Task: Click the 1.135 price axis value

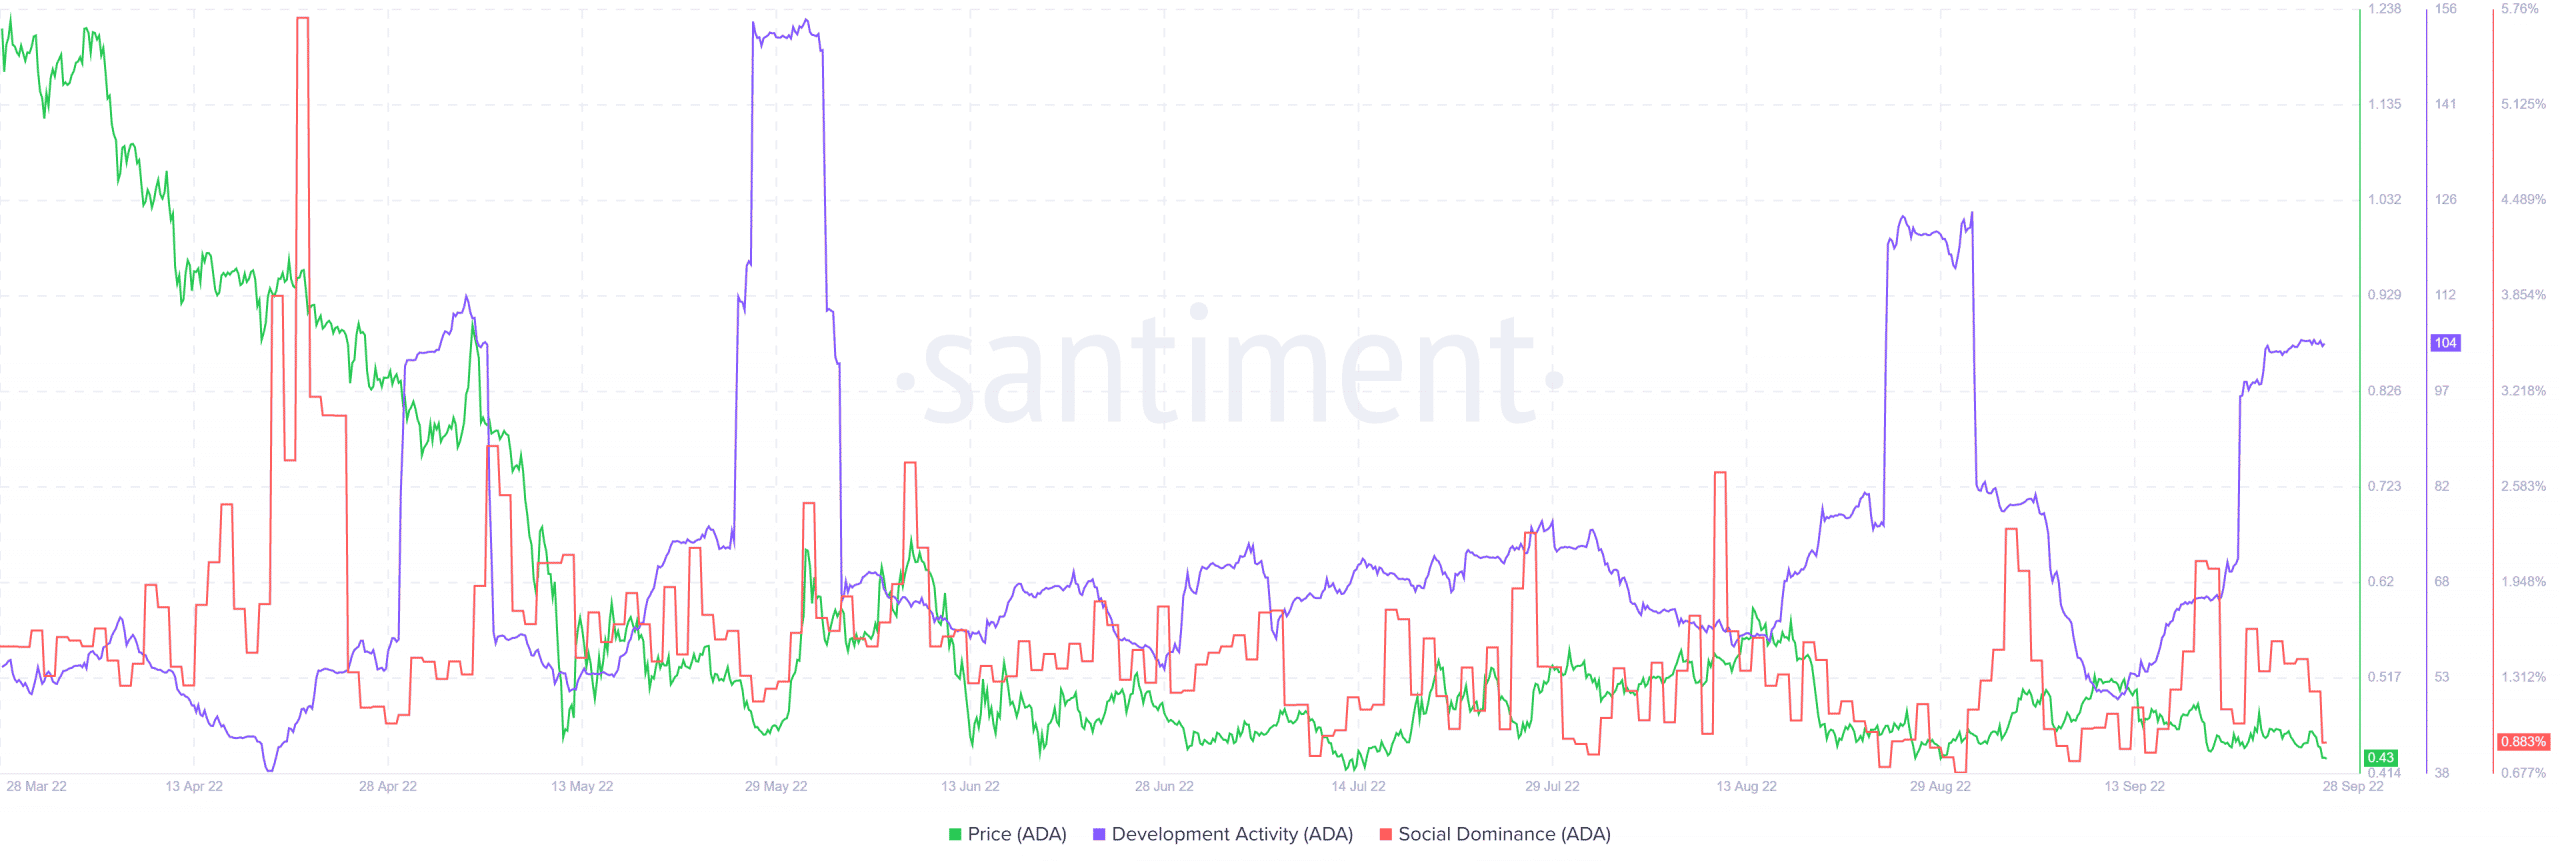Action: pyautogui.click(x=2384, y=104)
